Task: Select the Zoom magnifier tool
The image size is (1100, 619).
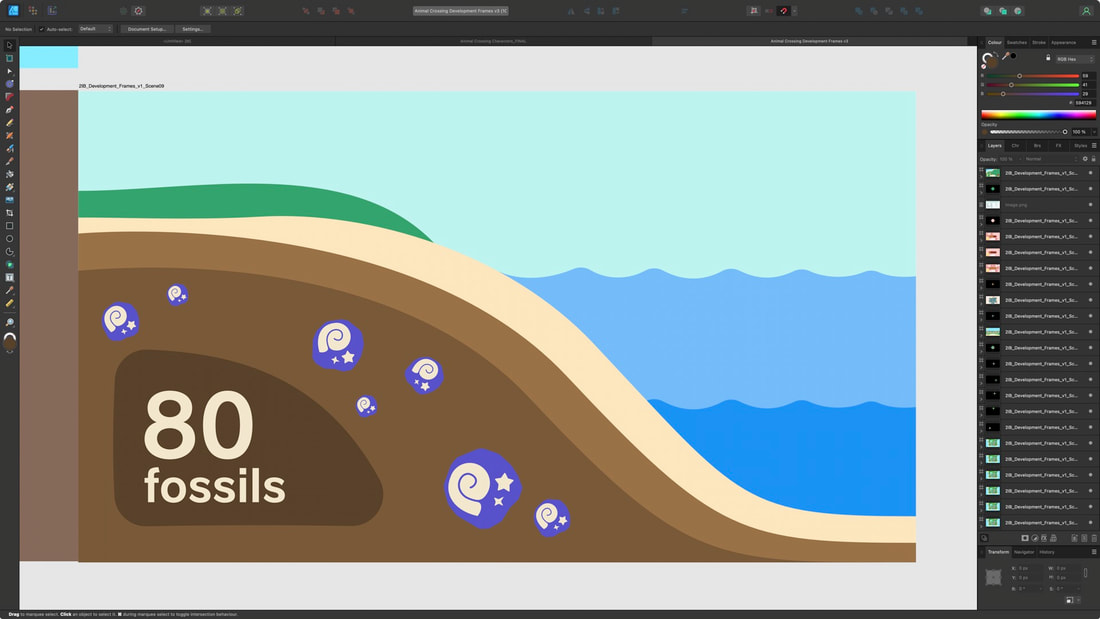Action: 9,322
